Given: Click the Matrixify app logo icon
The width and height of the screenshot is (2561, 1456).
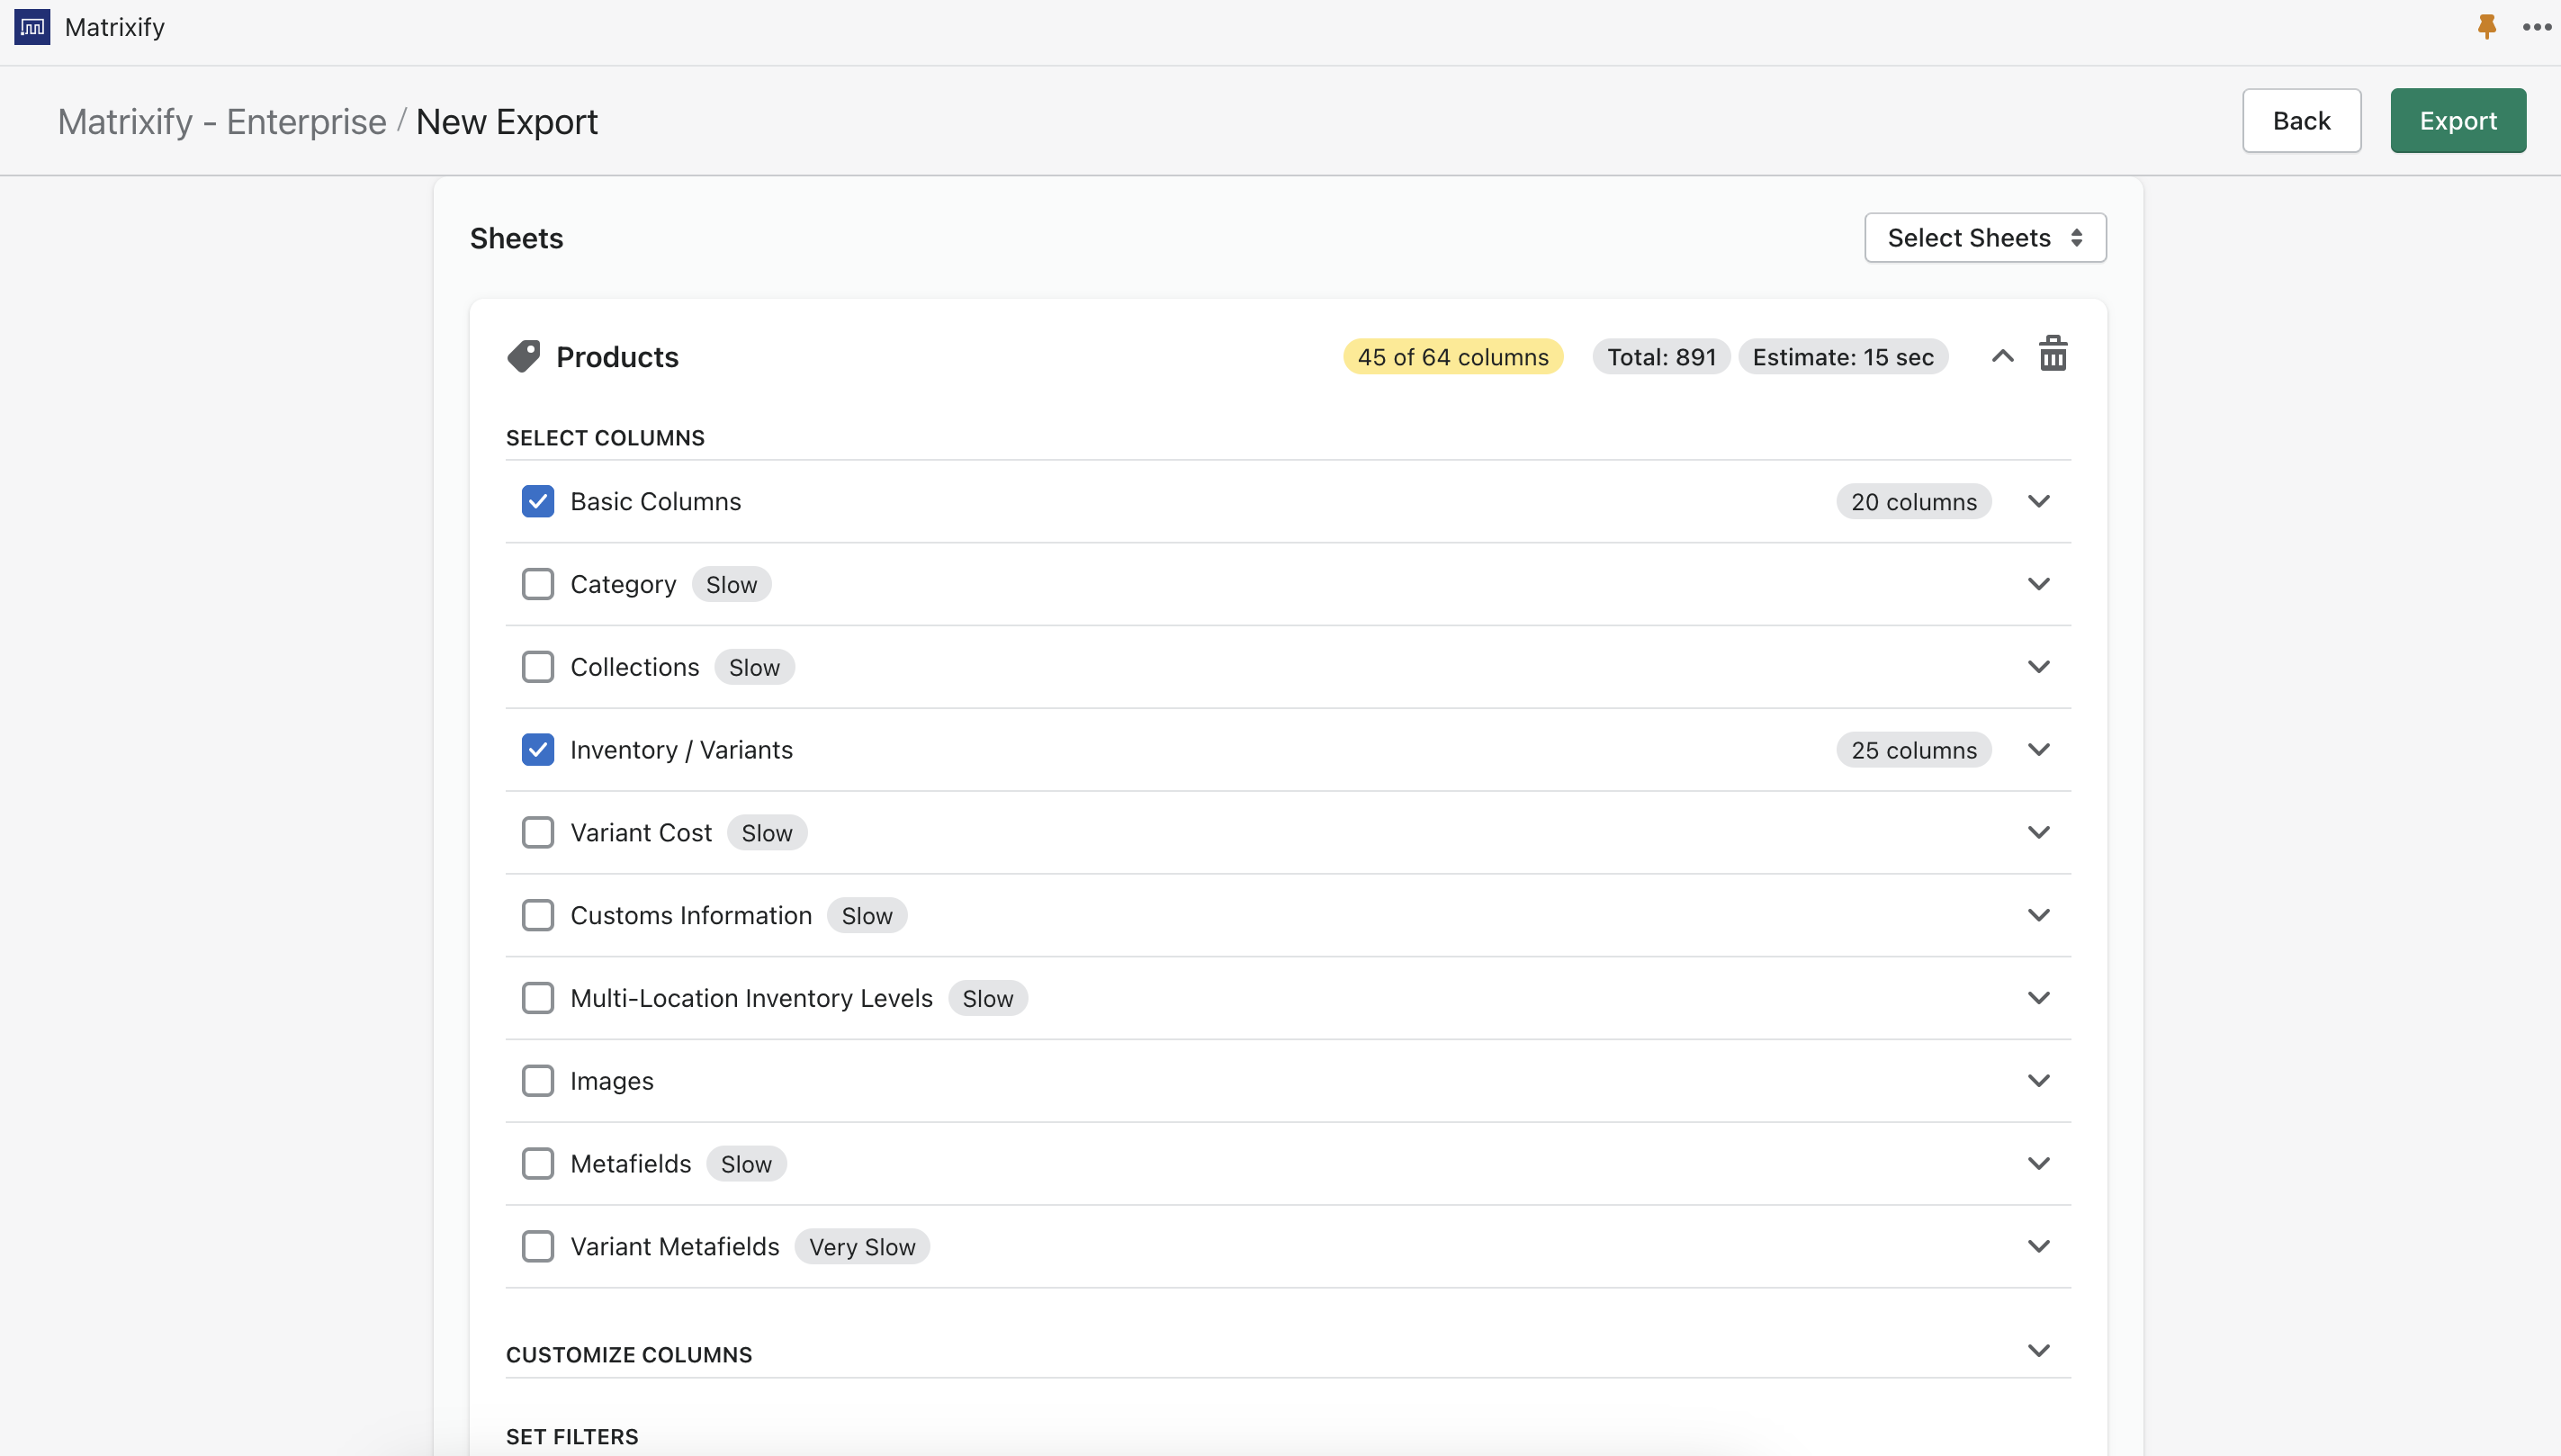Looking at the screenshot, I should [x=32, y=27].
